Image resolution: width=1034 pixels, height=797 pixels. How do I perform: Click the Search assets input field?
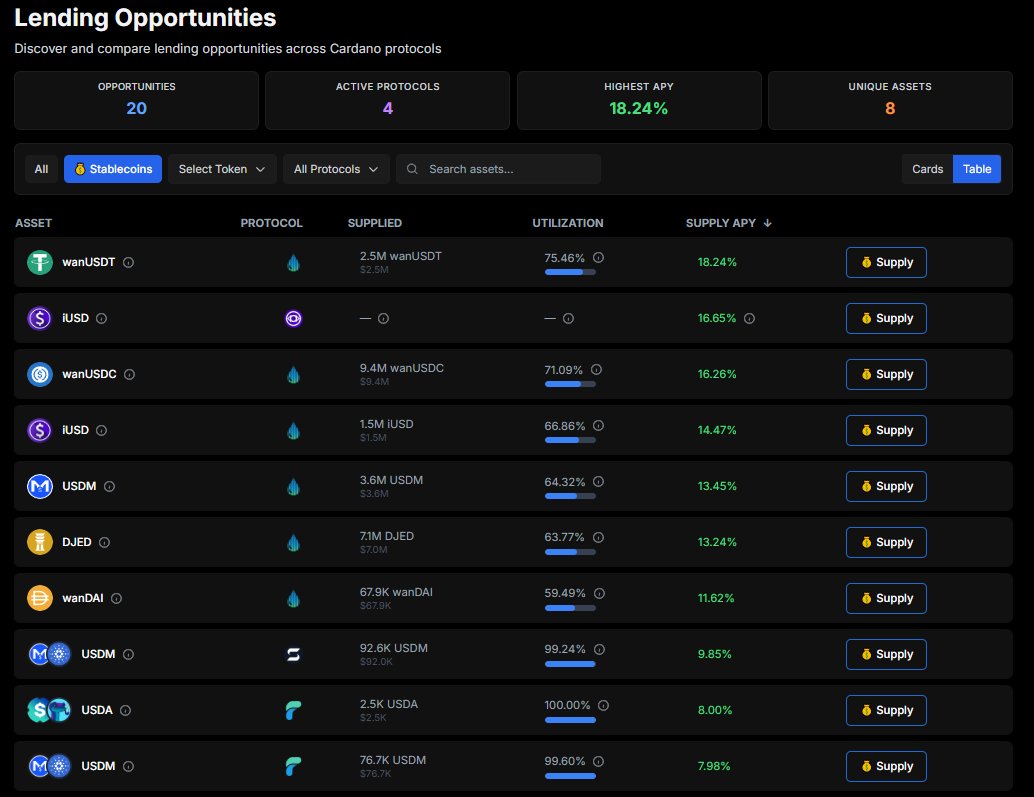[x=499, y=169]
